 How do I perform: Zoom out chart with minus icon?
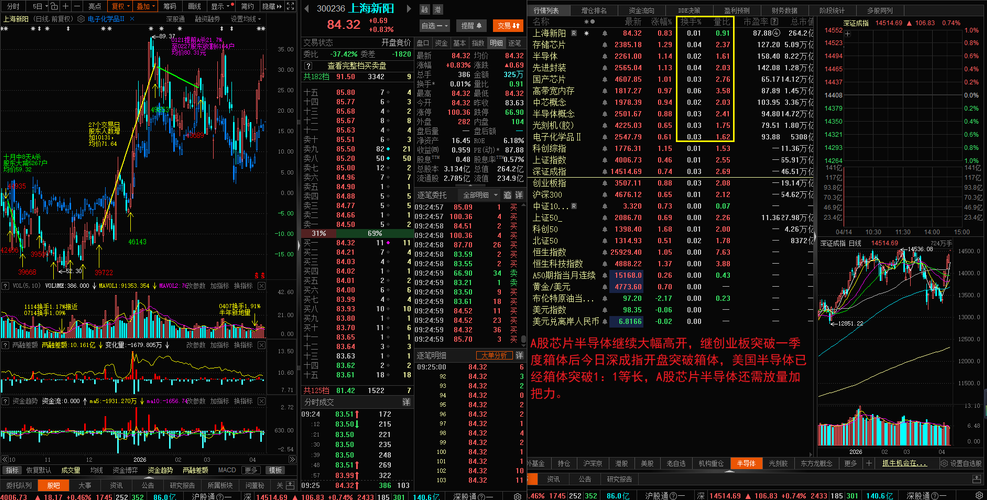coord(77,6)
